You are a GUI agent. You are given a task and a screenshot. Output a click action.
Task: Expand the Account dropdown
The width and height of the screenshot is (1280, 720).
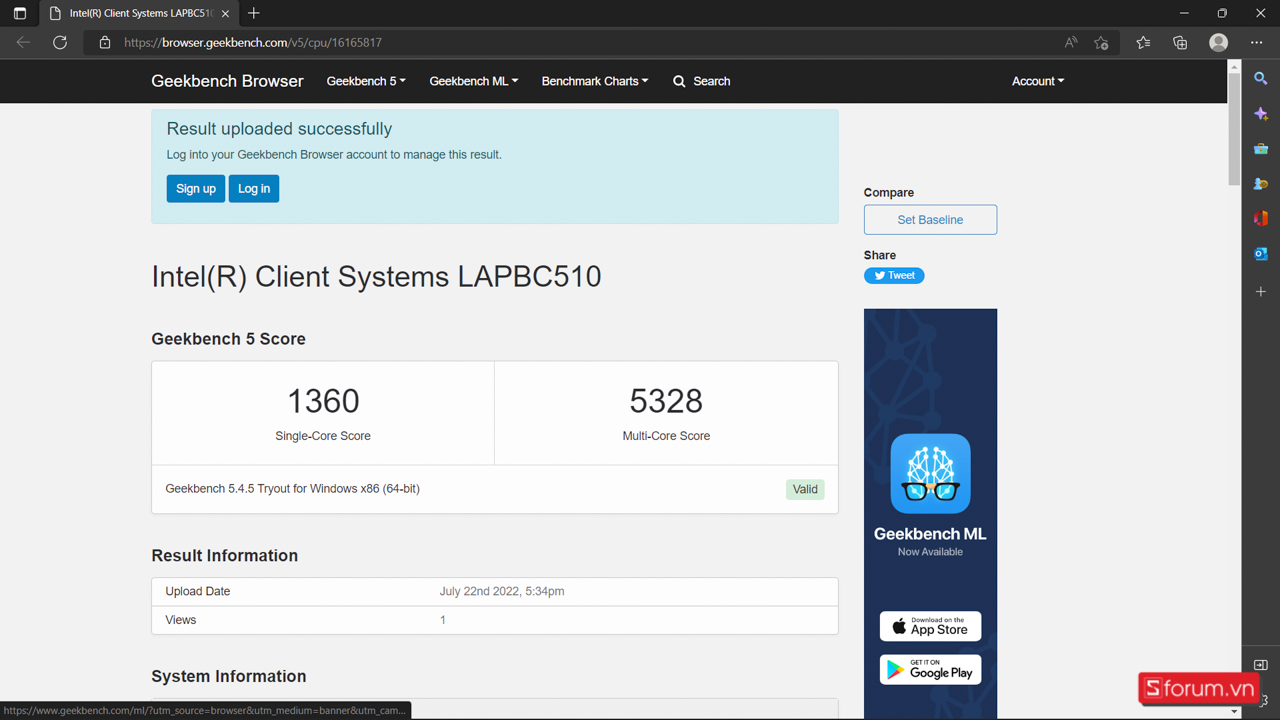[1038, 81]
